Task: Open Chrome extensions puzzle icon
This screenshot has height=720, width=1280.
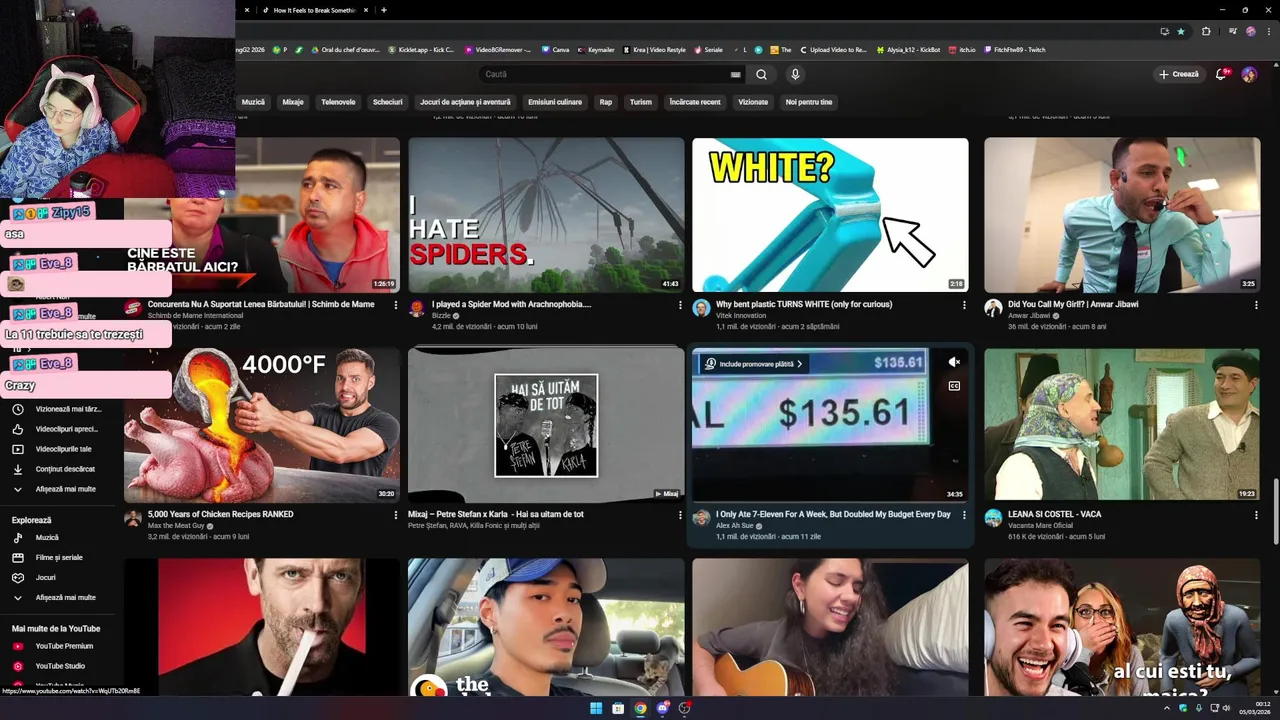Action: (x=1206, y=31)
